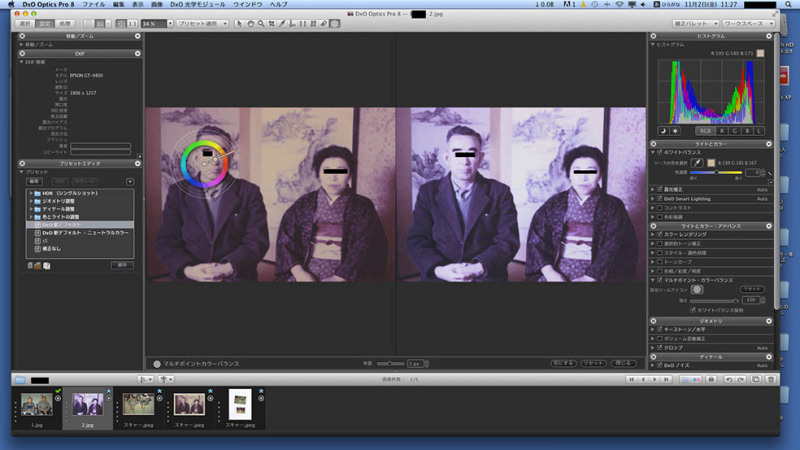This screenshot has height=450, width=800.
Task: Click the arrow pointer tool in toolbar
Action: [x=238, y=22]
